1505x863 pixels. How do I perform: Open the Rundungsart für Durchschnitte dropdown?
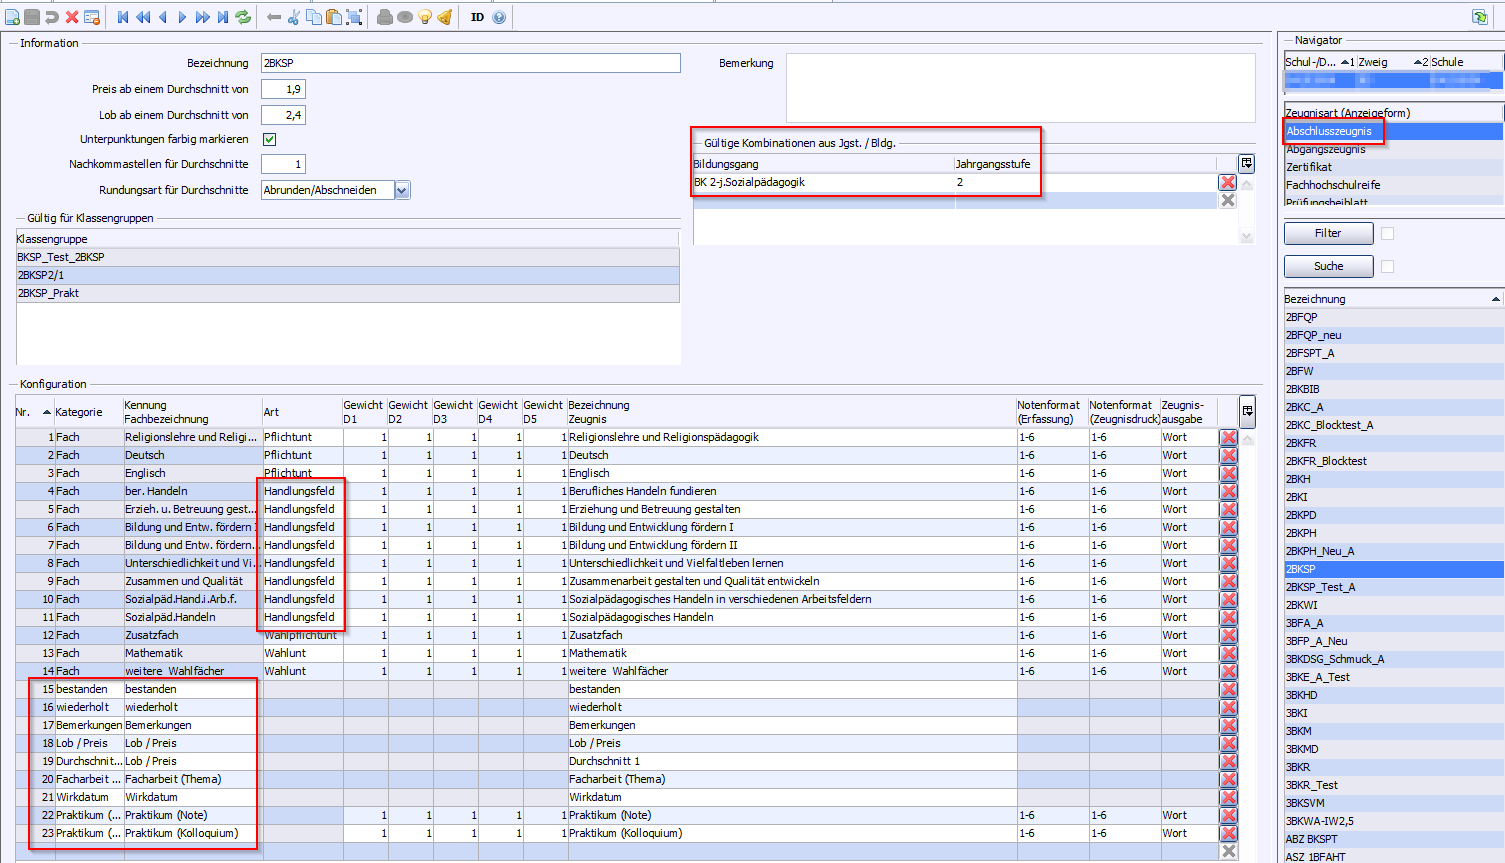pos(402,190)
